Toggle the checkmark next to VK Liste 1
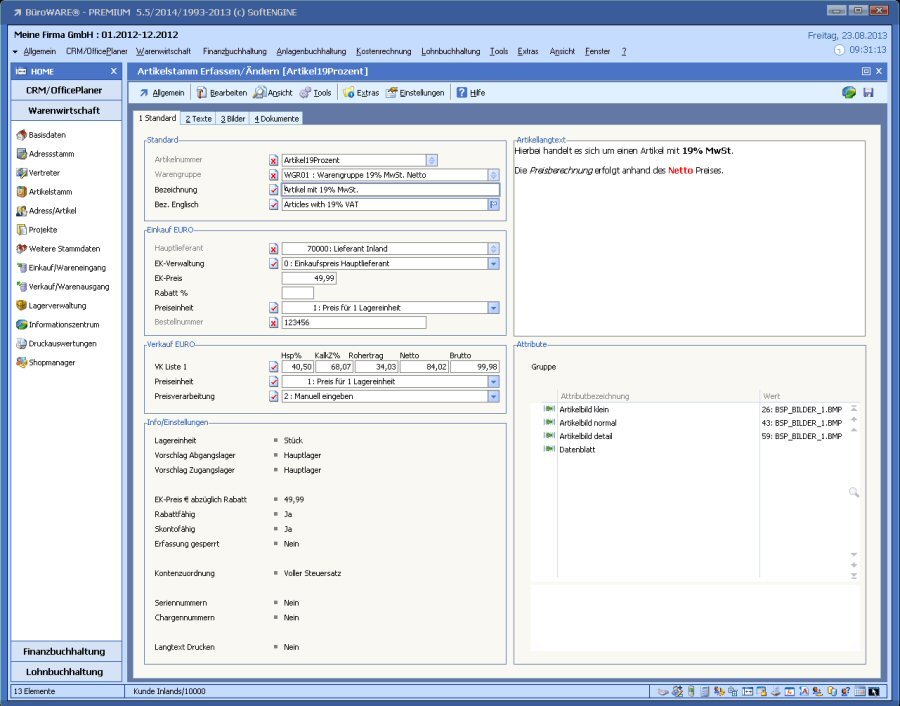900x706 pixels. coord(273,367)
